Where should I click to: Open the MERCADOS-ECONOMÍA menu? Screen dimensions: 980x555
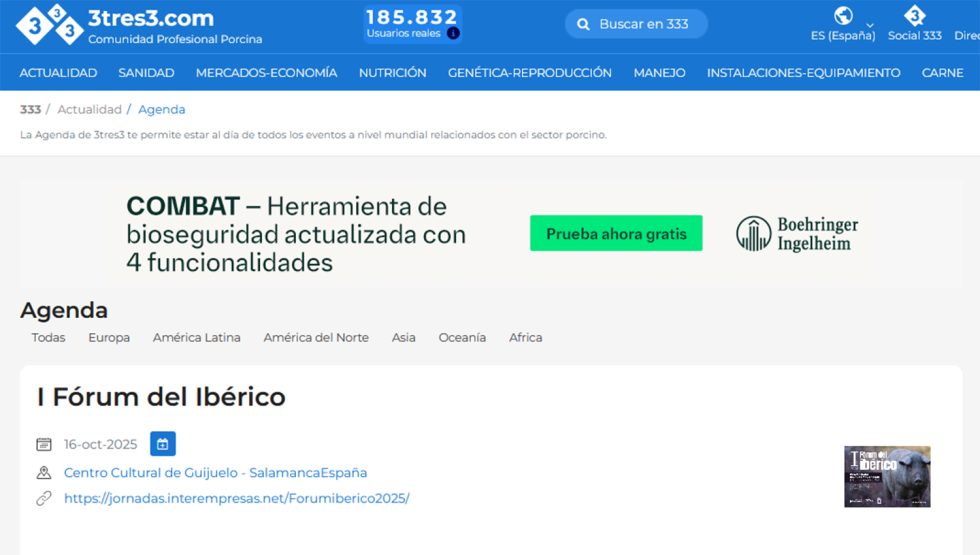click(266, 73)
